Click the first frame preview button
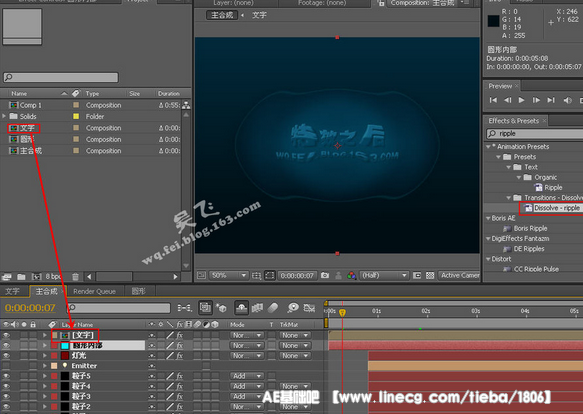 pyautogui.click(x=493, y=100)
